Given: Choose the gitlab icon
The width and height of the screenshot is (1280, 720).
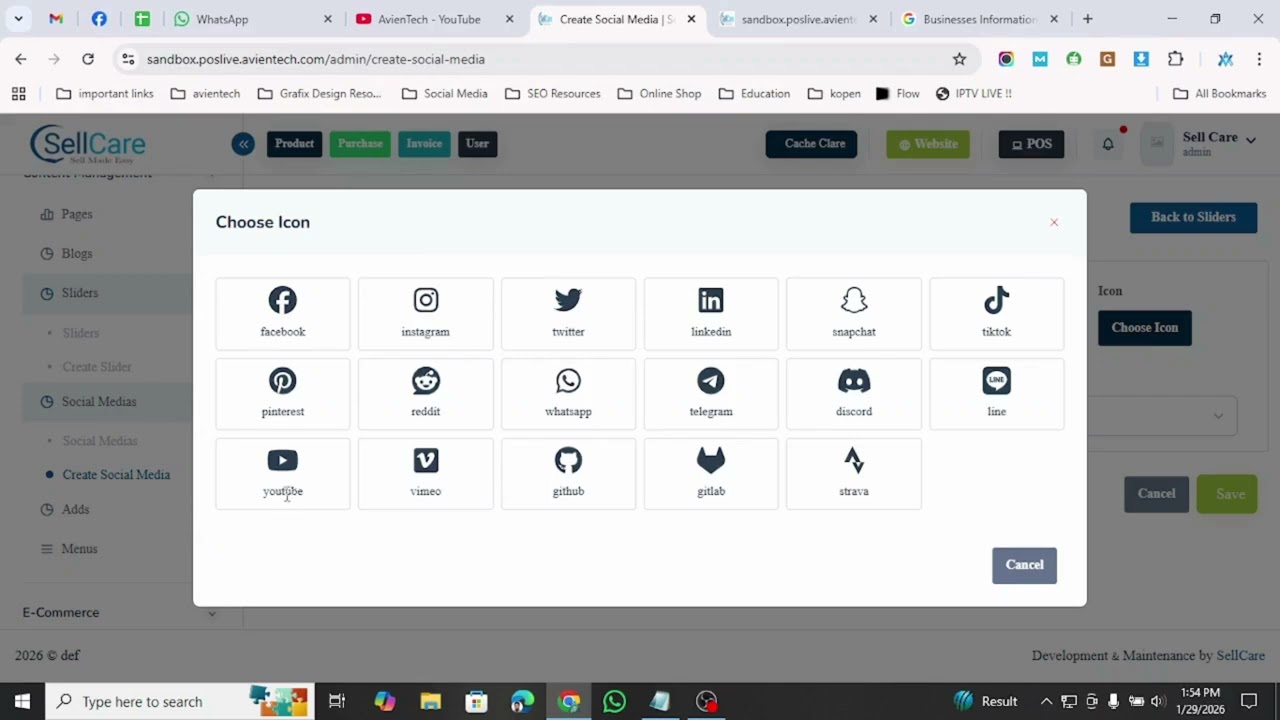Looking at the screenshot, I should point(711,474).
